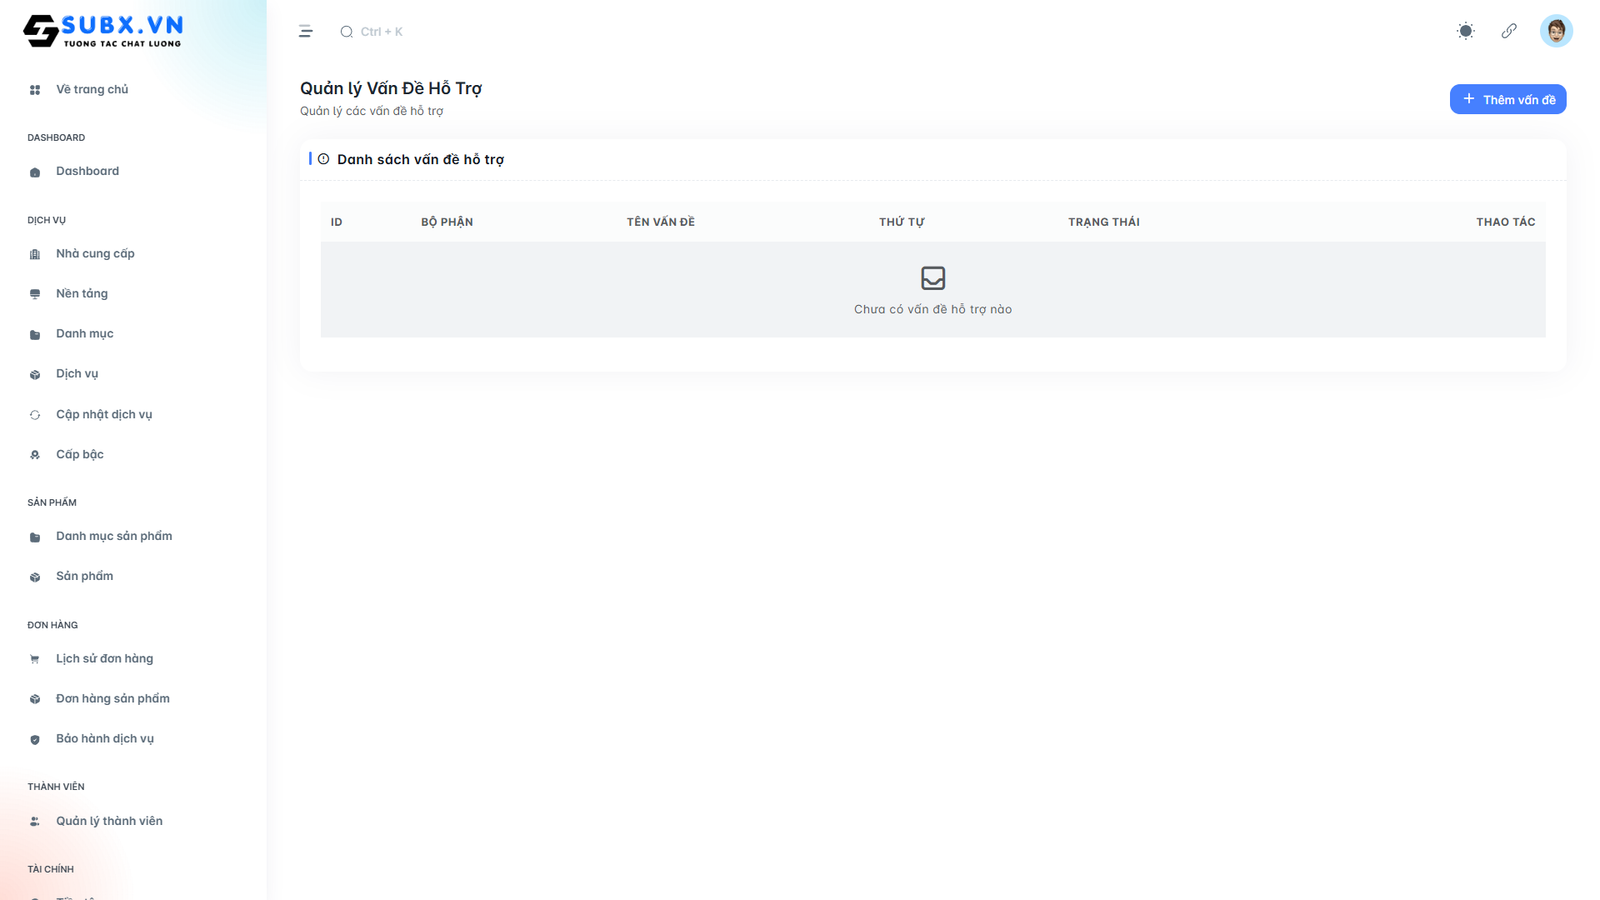The width and height of the screenshot is (1600, 900).
Task: Click the Thêm vấn đề button
Action: (1507, 99)
